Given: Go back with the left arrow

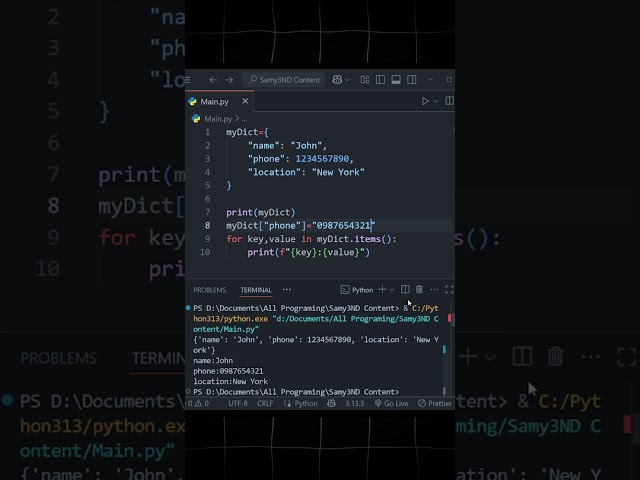Looking at the screenshot, I should (213, 80).
